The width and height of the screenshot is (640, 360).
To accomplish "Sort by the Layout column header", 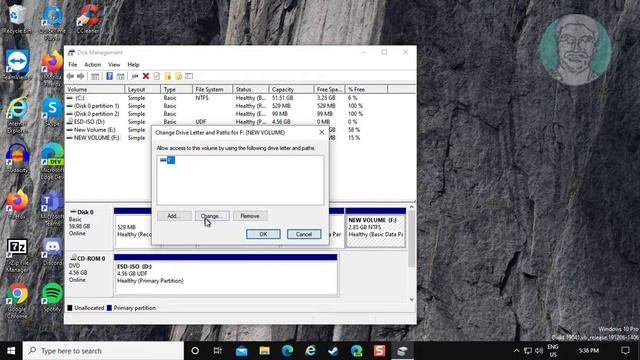I will (142, 89).
